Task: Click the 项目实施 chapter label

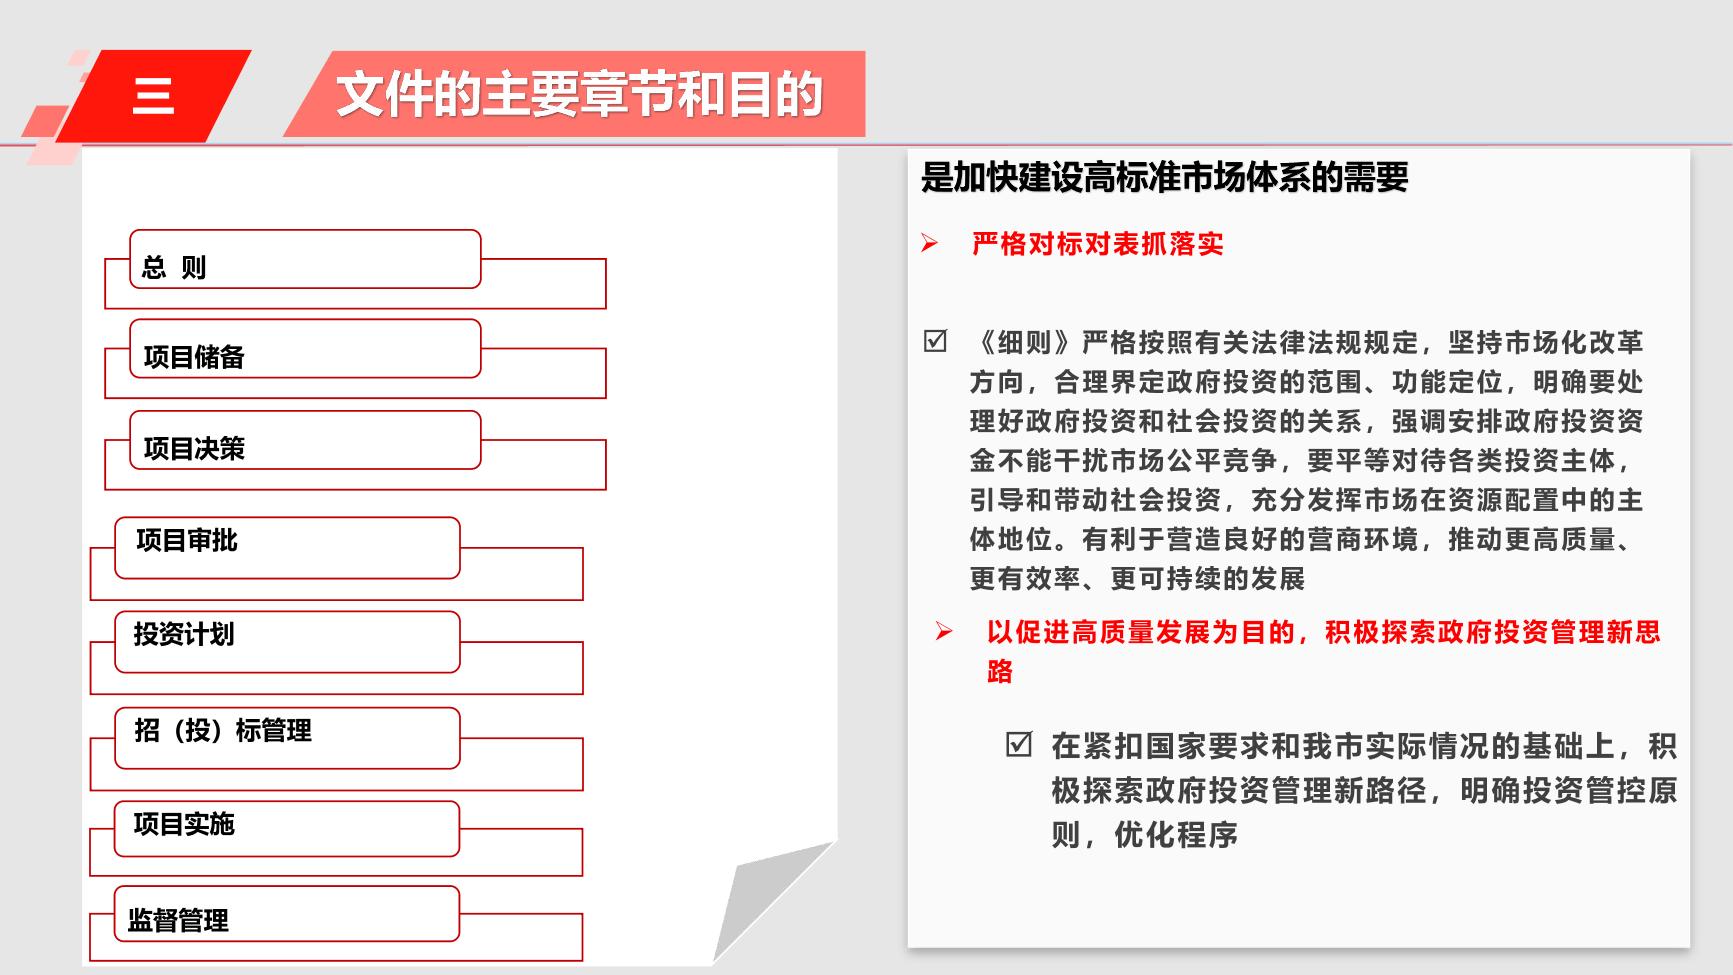Action: point(184,824)
